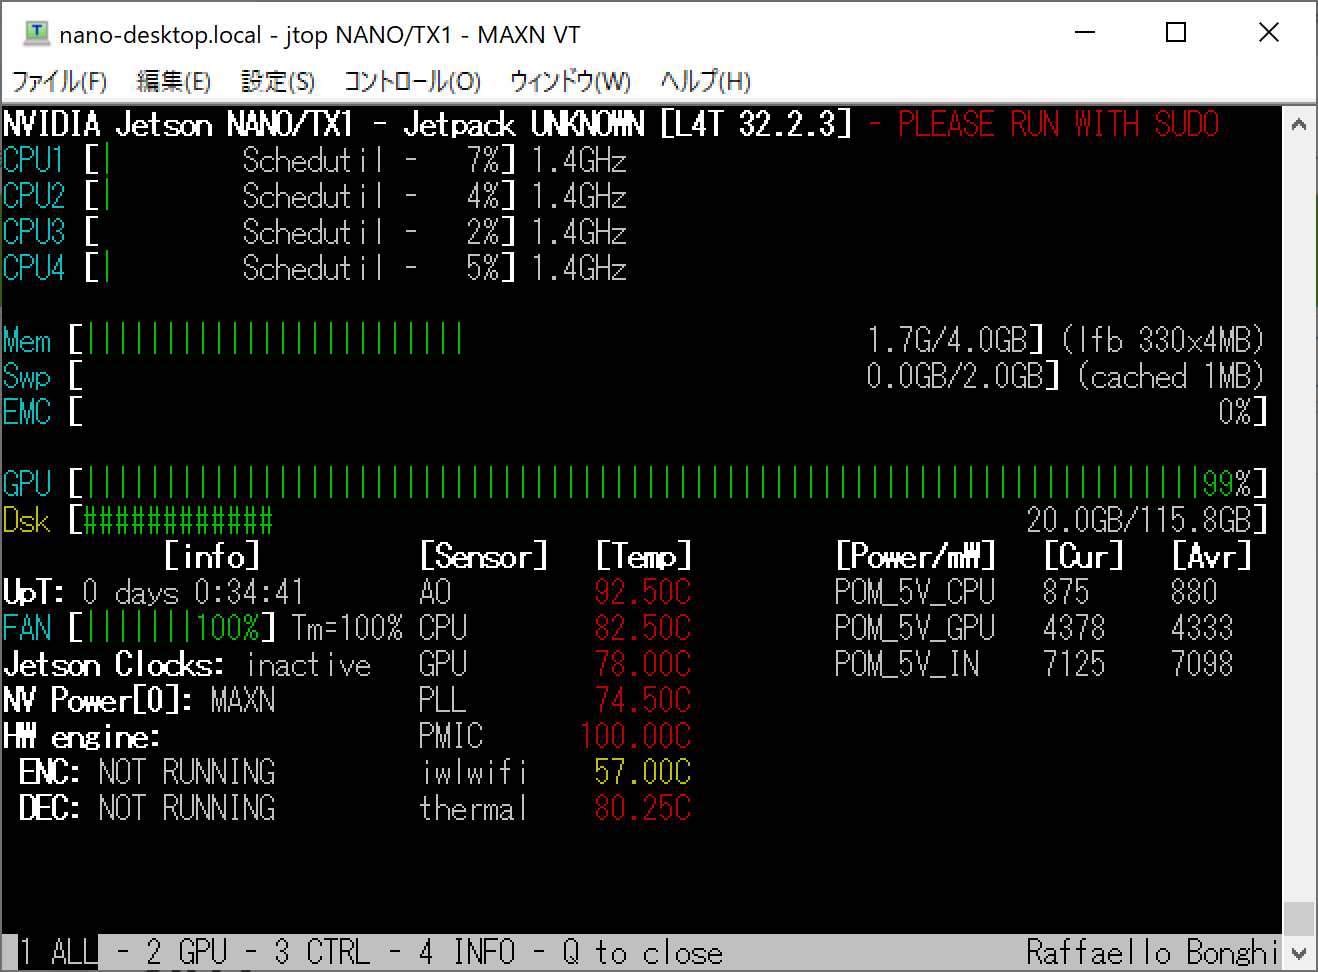Open the ウィンドウ(W) menu

pos(568,81)
